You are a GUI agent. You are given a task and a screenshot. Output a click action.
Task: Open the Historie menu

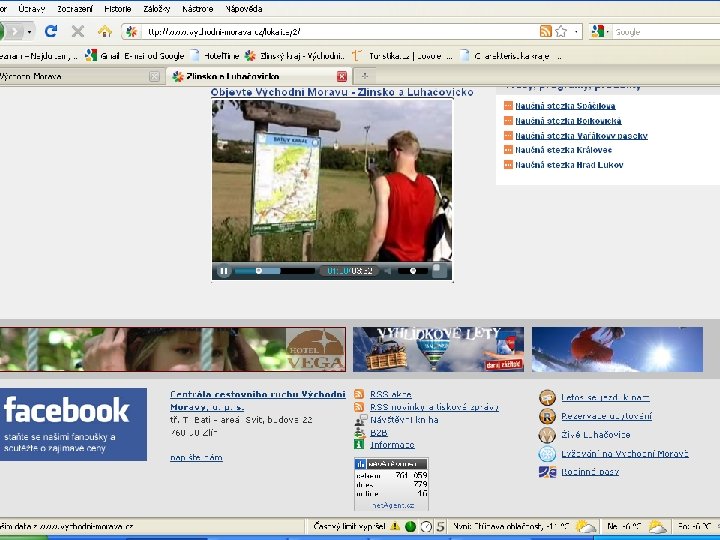pos(118,9)
